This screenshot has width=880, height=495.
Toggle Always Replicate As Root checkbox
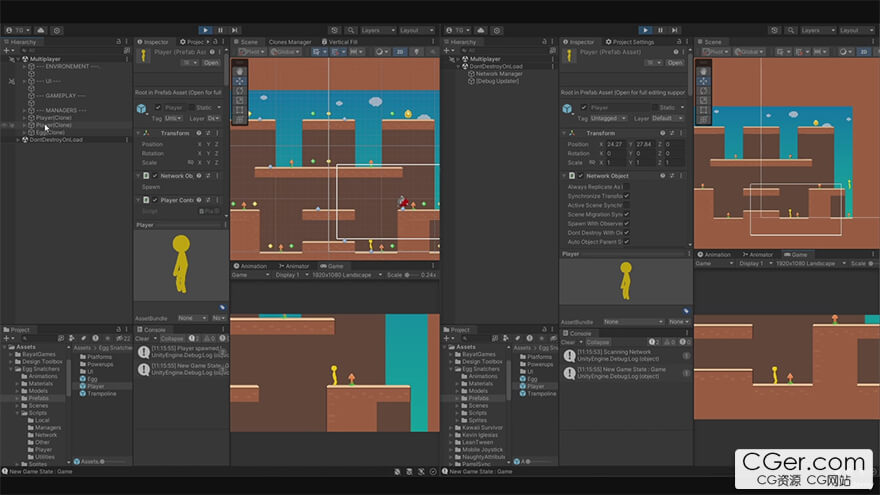coord(626,187)
